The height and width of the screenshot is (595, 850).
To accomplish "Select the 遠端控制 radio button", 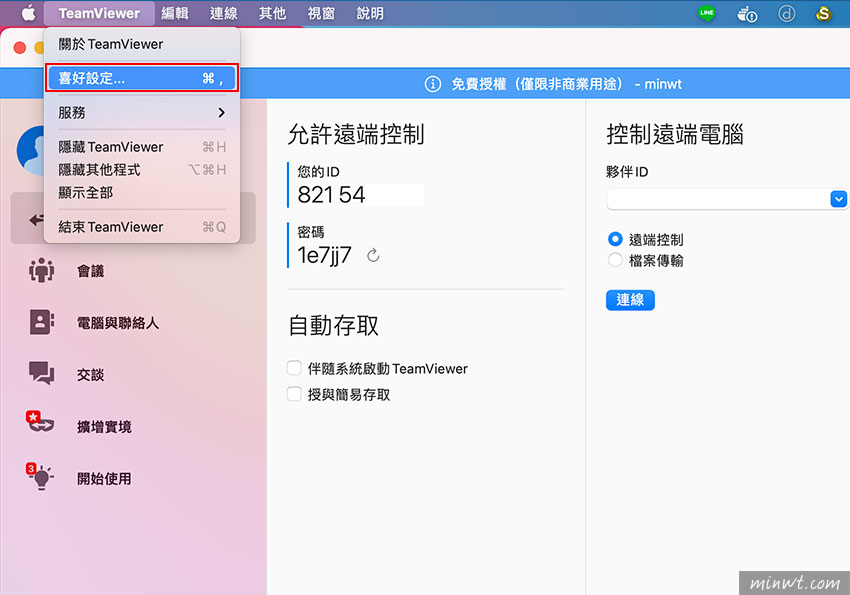I will (615, 239).
